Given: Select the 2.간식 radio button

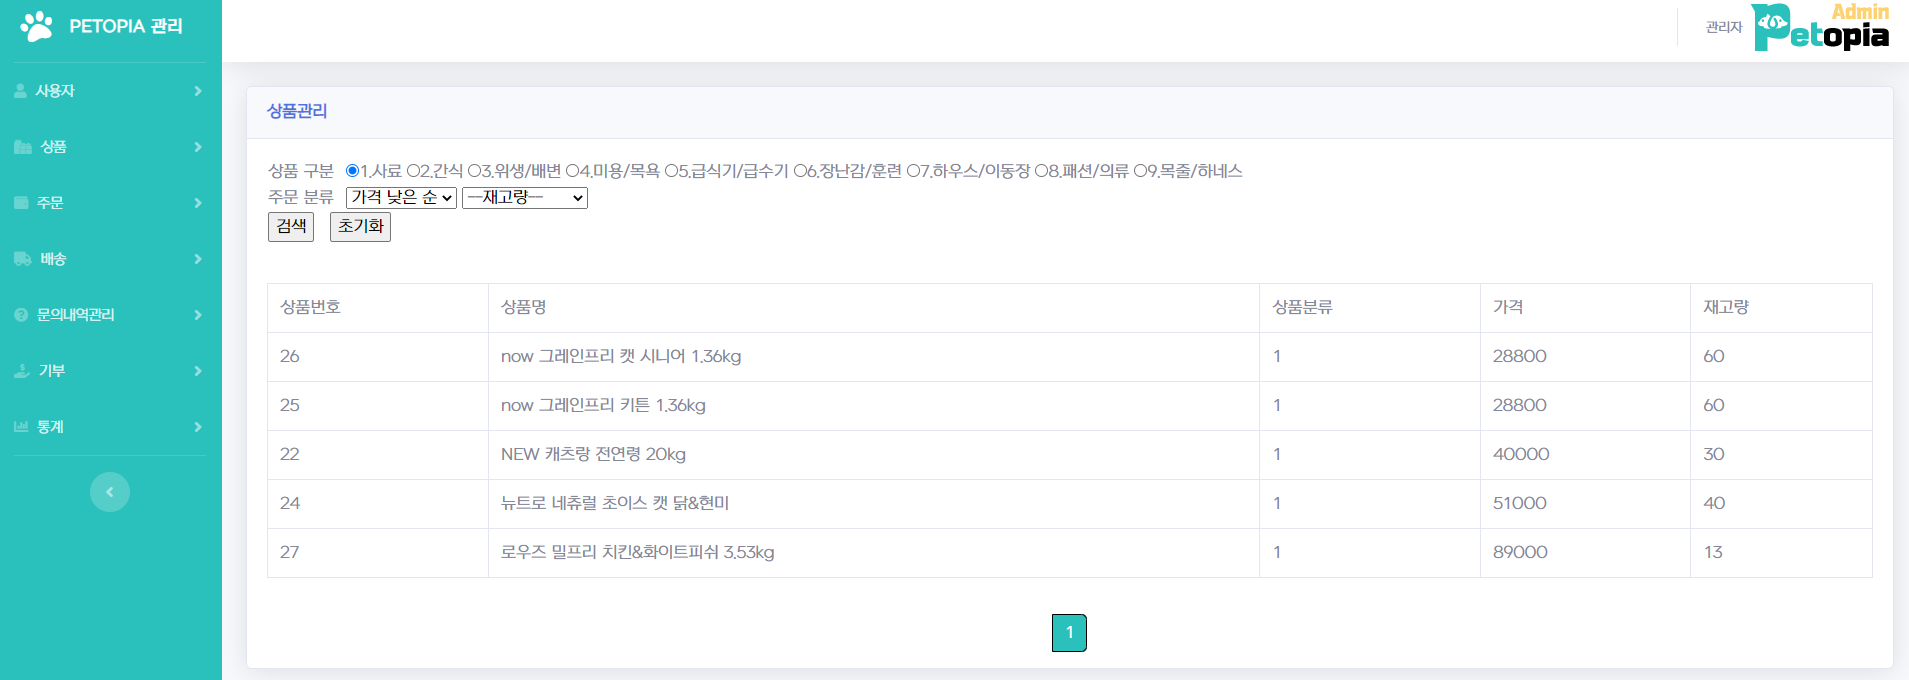Looking at the screenshot, I should click(x=413, y=171).
